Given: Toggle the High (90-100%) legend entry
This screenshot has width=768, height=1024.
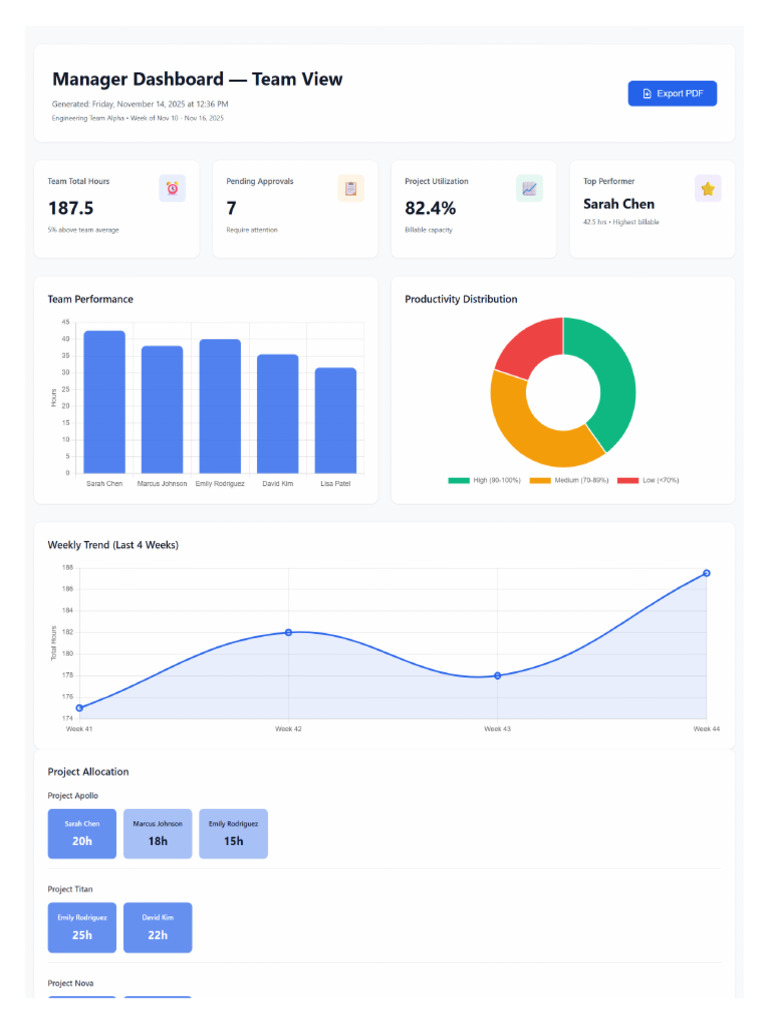Looking at the screenshot, I should point(484,480).
